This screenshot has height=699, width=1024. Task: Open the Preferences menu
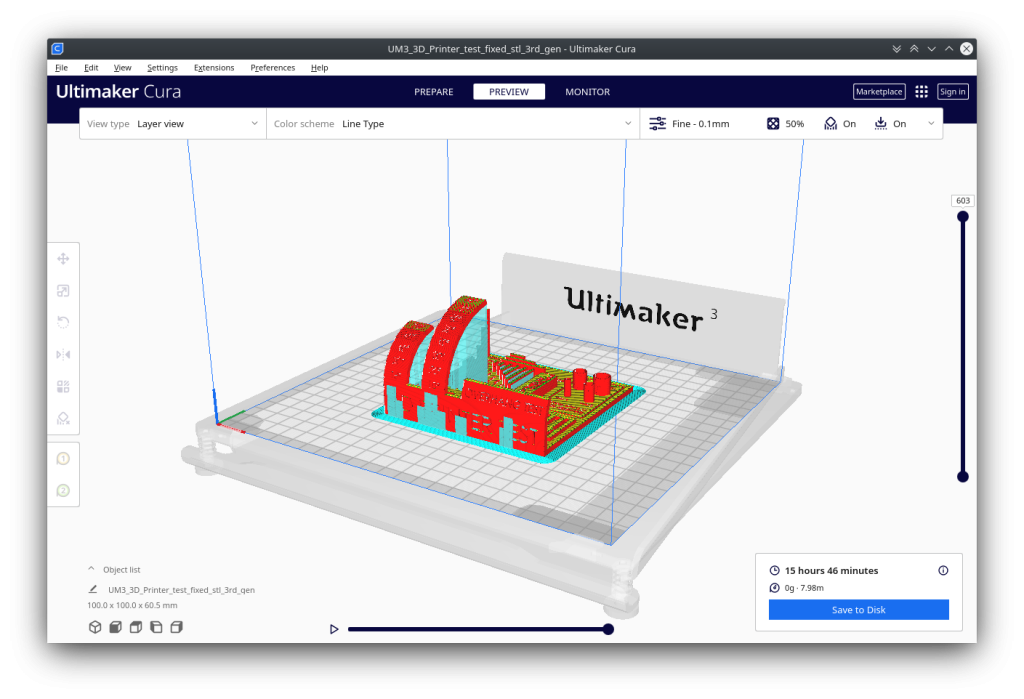[x=272, y=68]
